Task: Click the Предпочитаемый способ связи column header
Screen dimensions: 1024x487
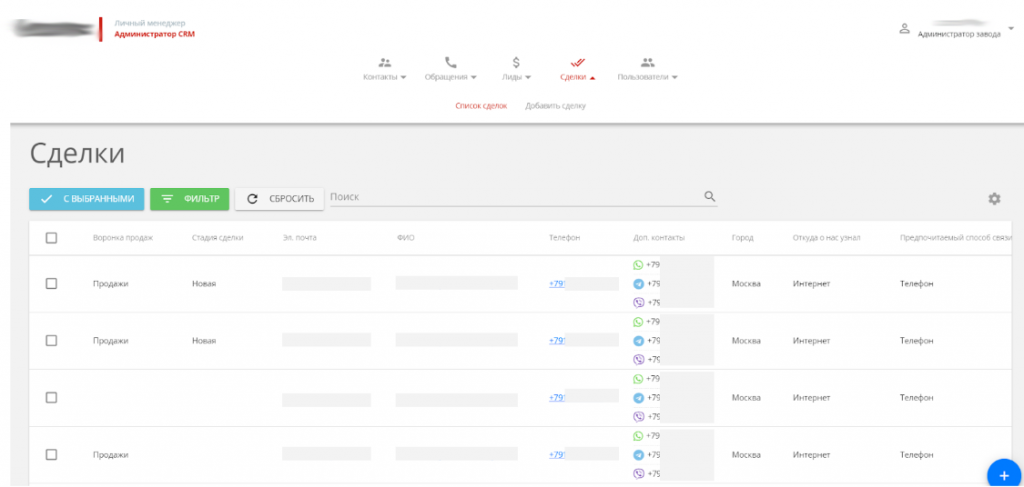Action: click(x=955, y=238)
